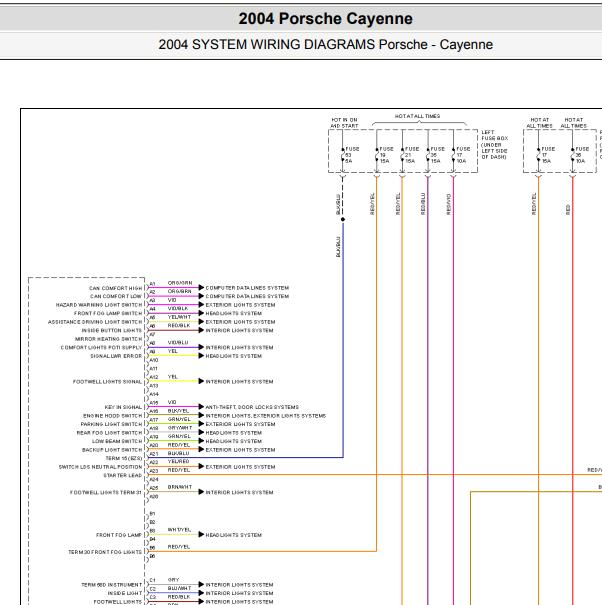Screen dimensions: 602x605
Task: Click the 'YEL/RED' wire label at A22
Action: [x=178, y=461]
